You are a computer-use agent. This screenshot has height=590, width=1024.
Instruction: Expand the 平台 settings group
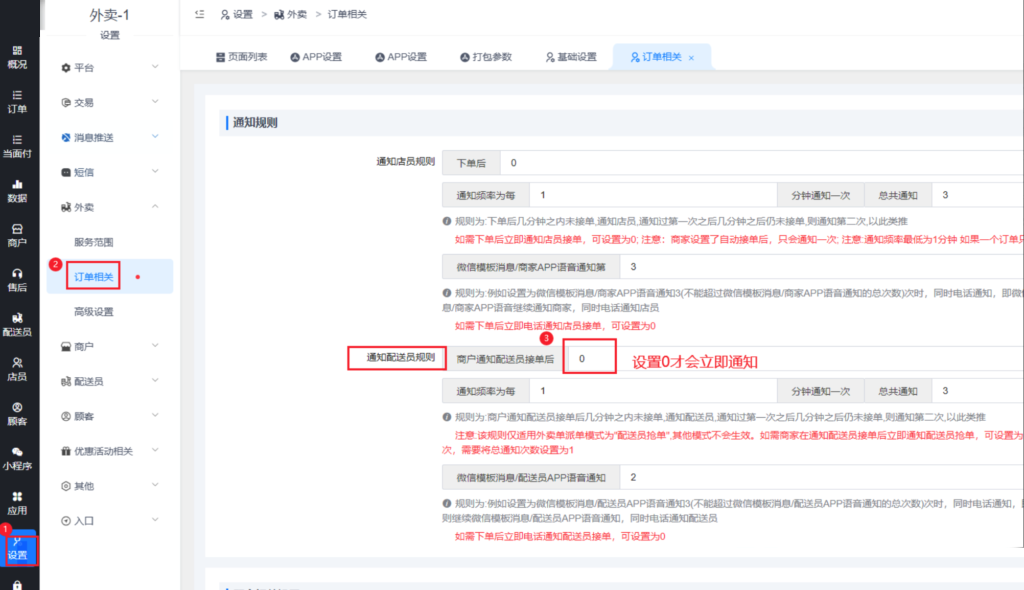point(110,67)
